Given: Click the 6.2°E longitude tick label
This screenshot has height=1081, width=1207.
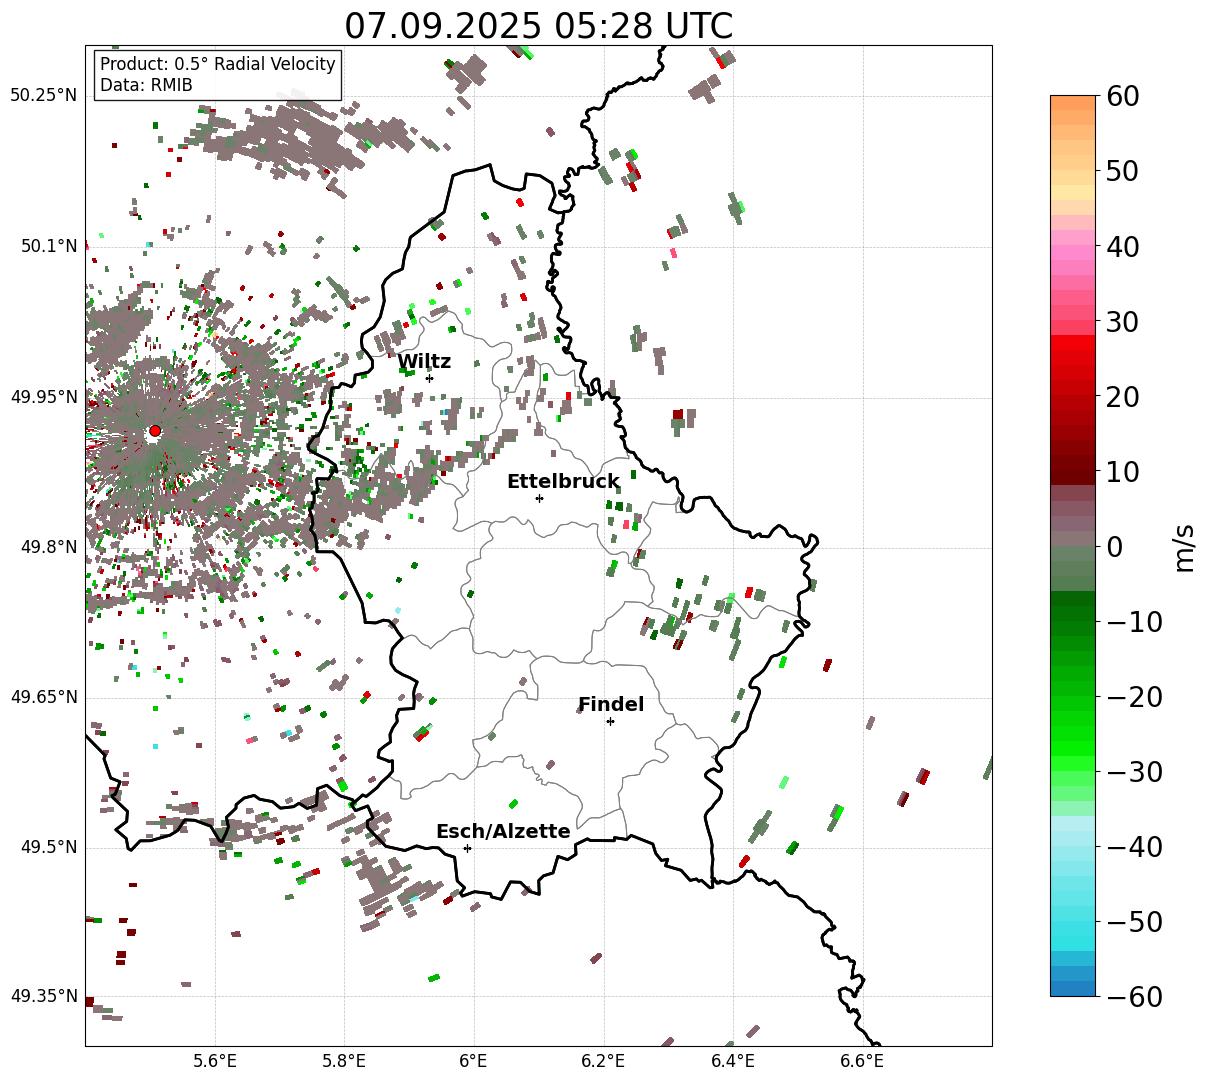Looking at the screenshot, I should [604, 1060].
